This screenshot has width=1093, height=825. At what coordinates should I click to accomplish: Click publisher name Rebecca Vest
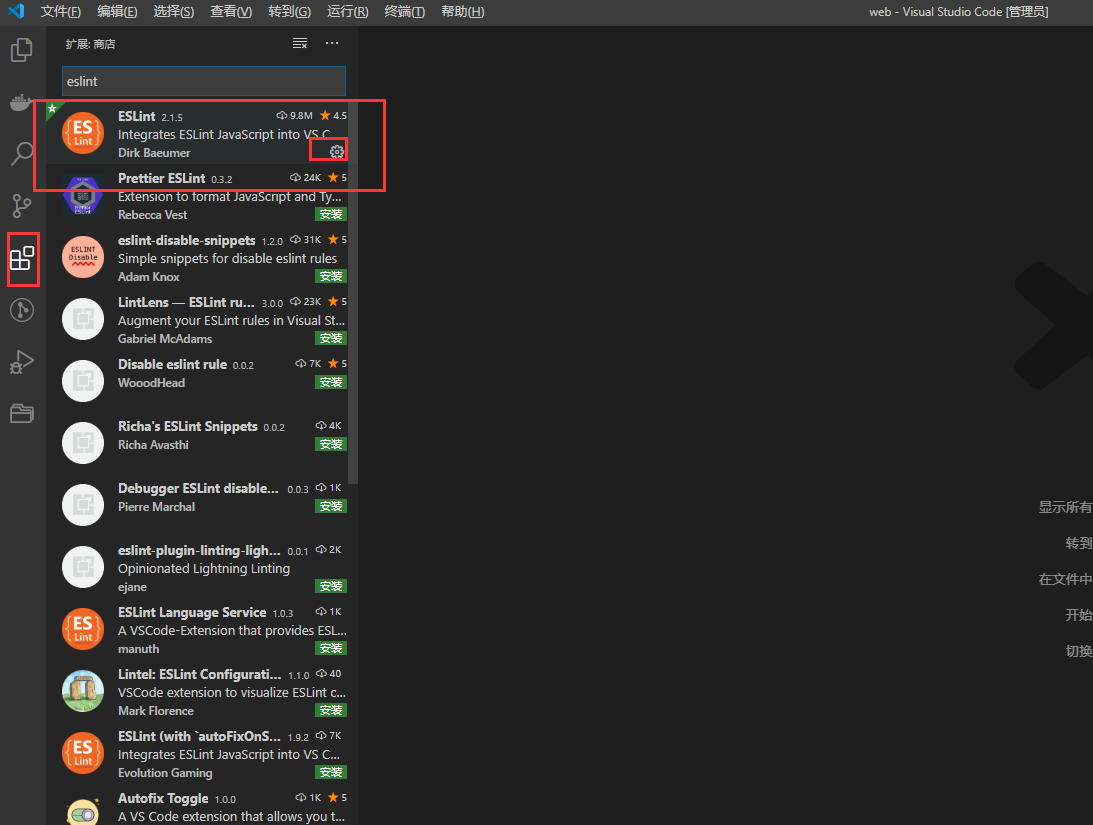click(153, 215)
